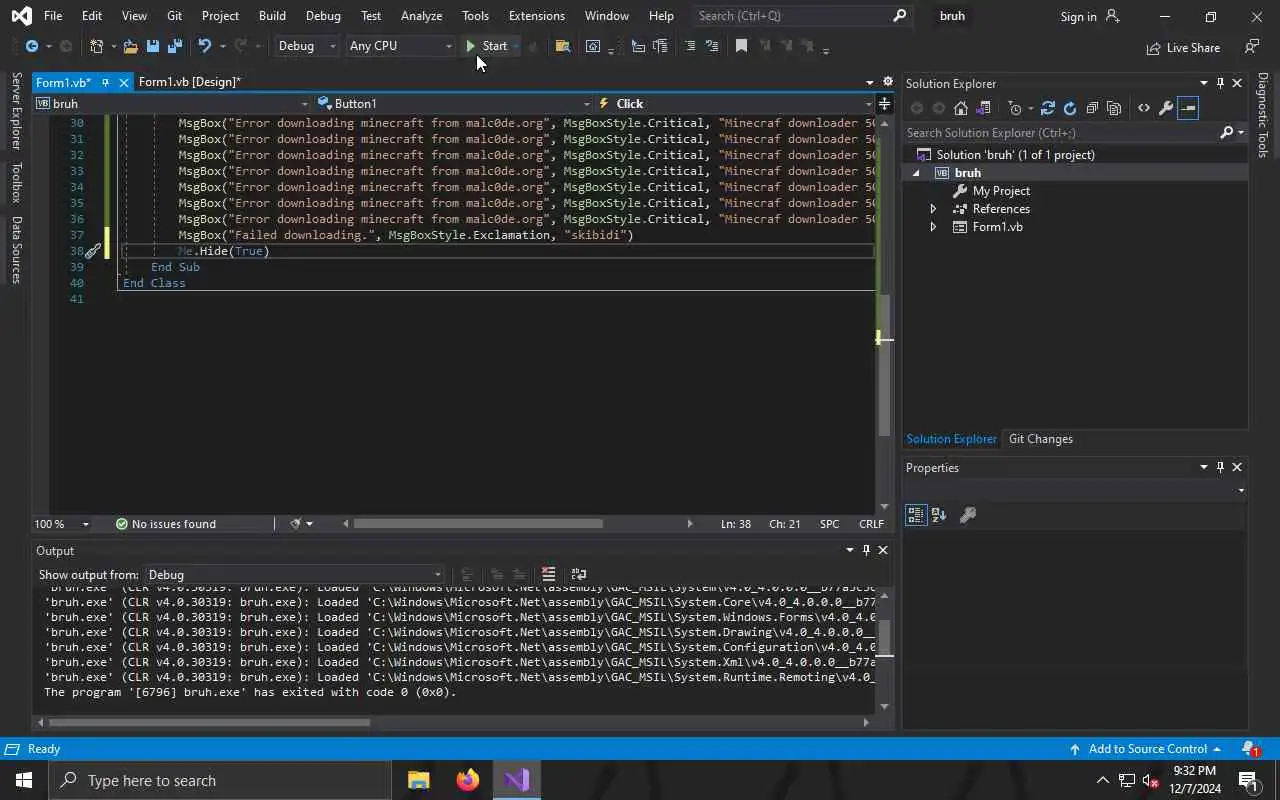The width and height of the screenshot is (1280, 800).
Task: Click Property Pages wrench in Properties panel
Action: coord(968,515)
